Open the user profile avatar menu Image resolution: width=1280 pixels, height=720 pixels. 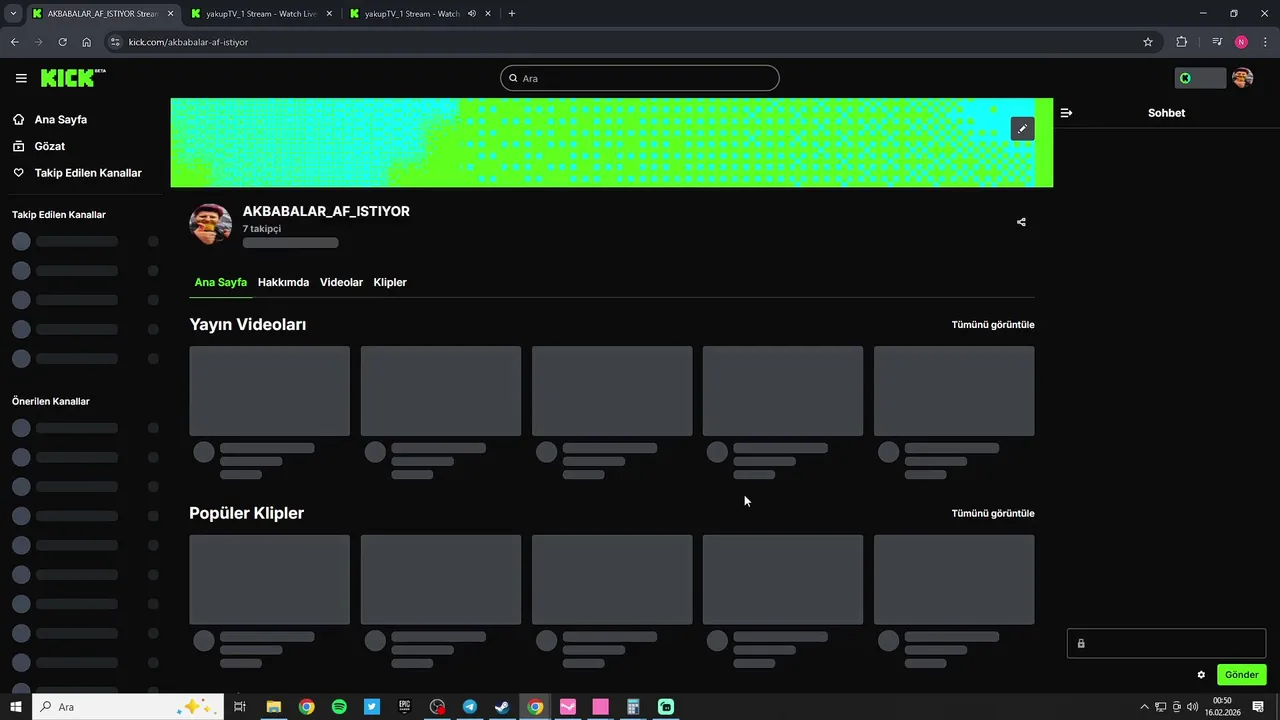coord(1242,78)
